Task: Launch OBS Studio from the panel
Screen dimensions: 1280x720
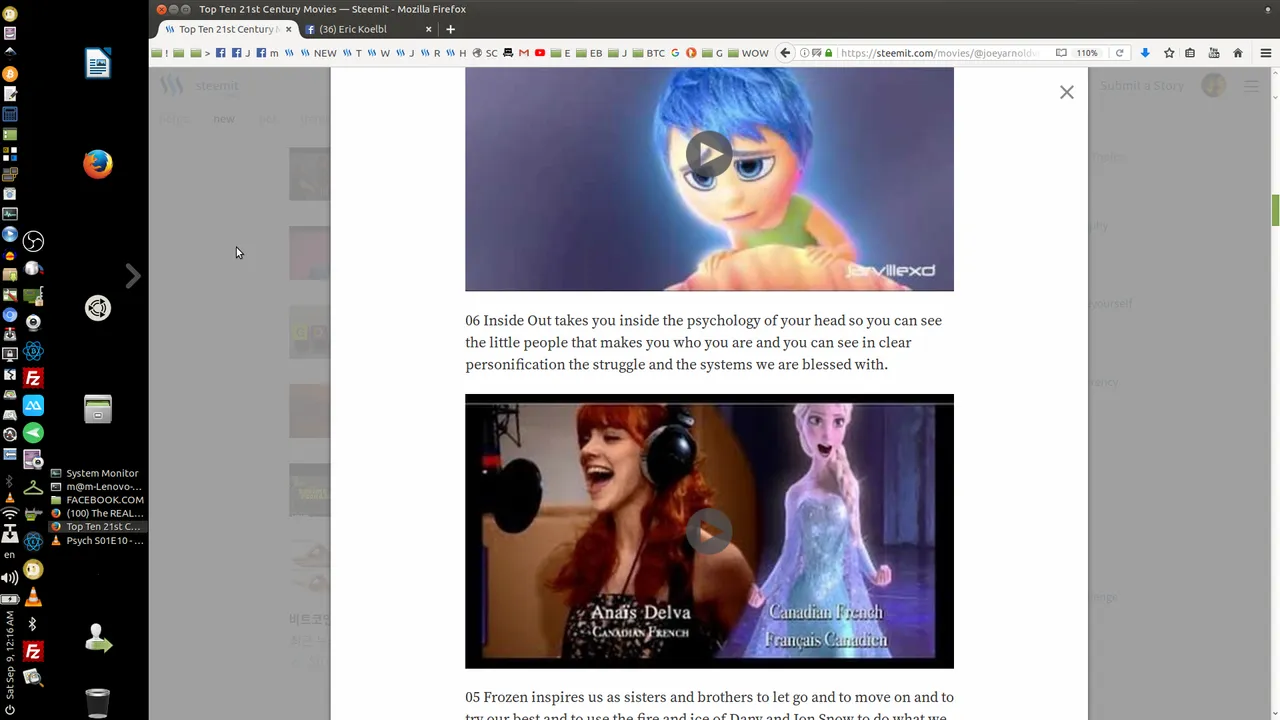Action: click(x=33, y=241)
